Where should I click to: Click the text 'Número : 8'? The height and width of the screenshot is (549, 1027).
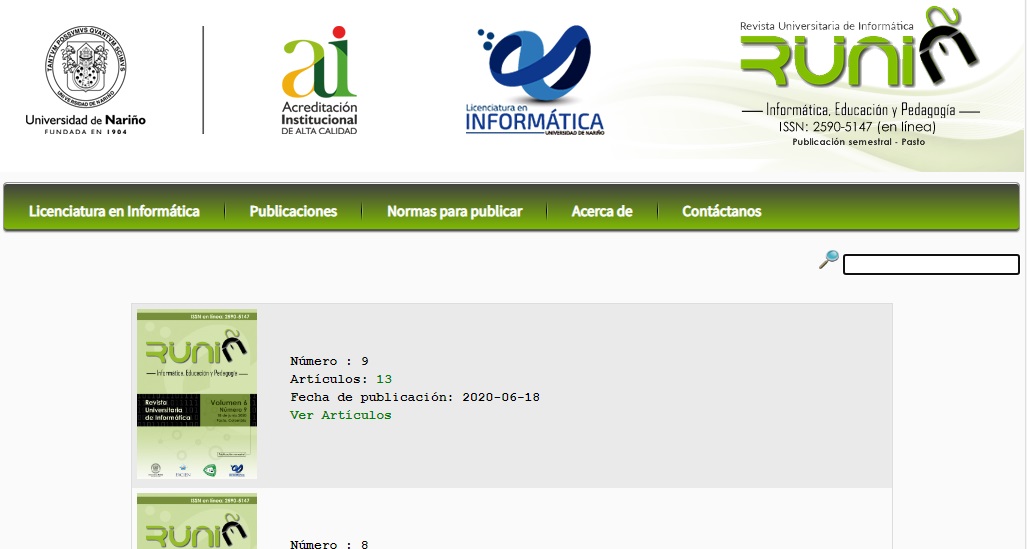329,544
